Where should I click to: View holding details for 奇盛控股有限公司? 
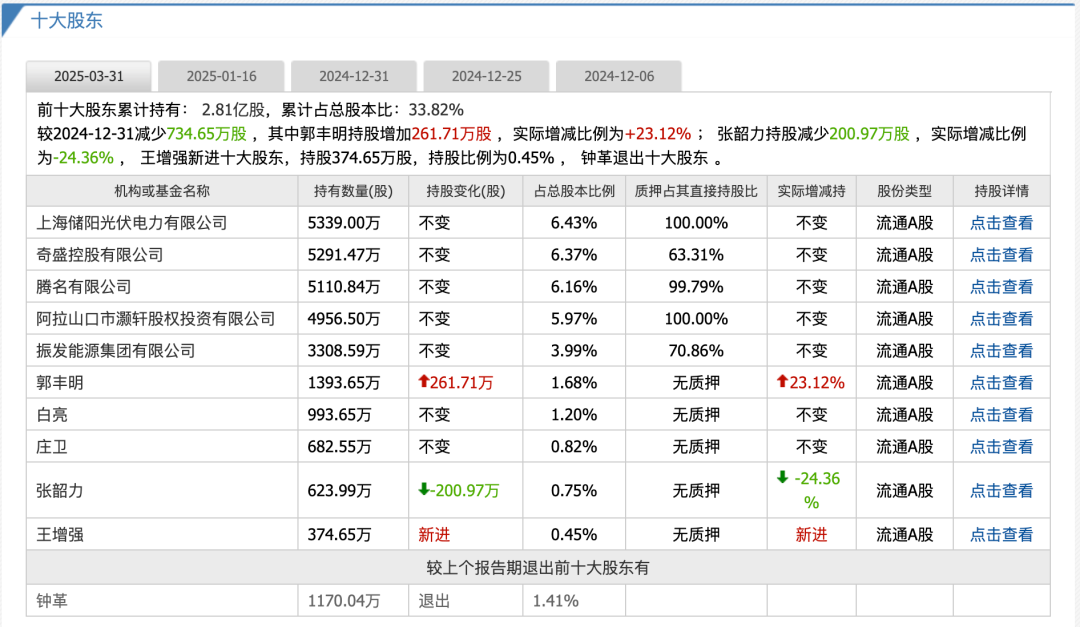tap(1001, 255)
